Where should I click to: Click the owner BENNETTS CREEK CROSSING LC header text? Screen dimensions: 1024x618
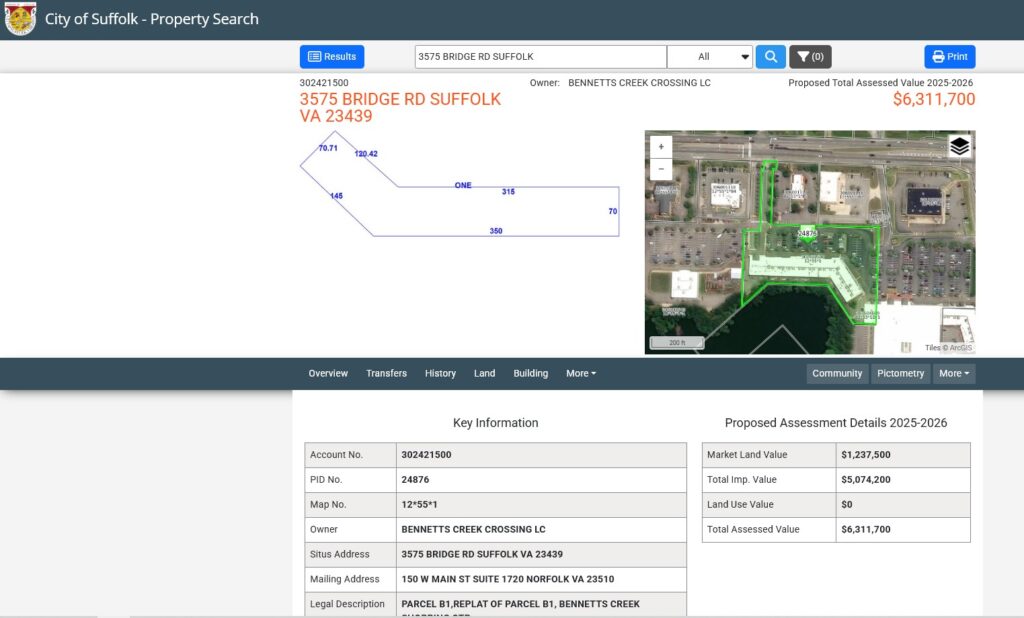click(x=639, y=83)
